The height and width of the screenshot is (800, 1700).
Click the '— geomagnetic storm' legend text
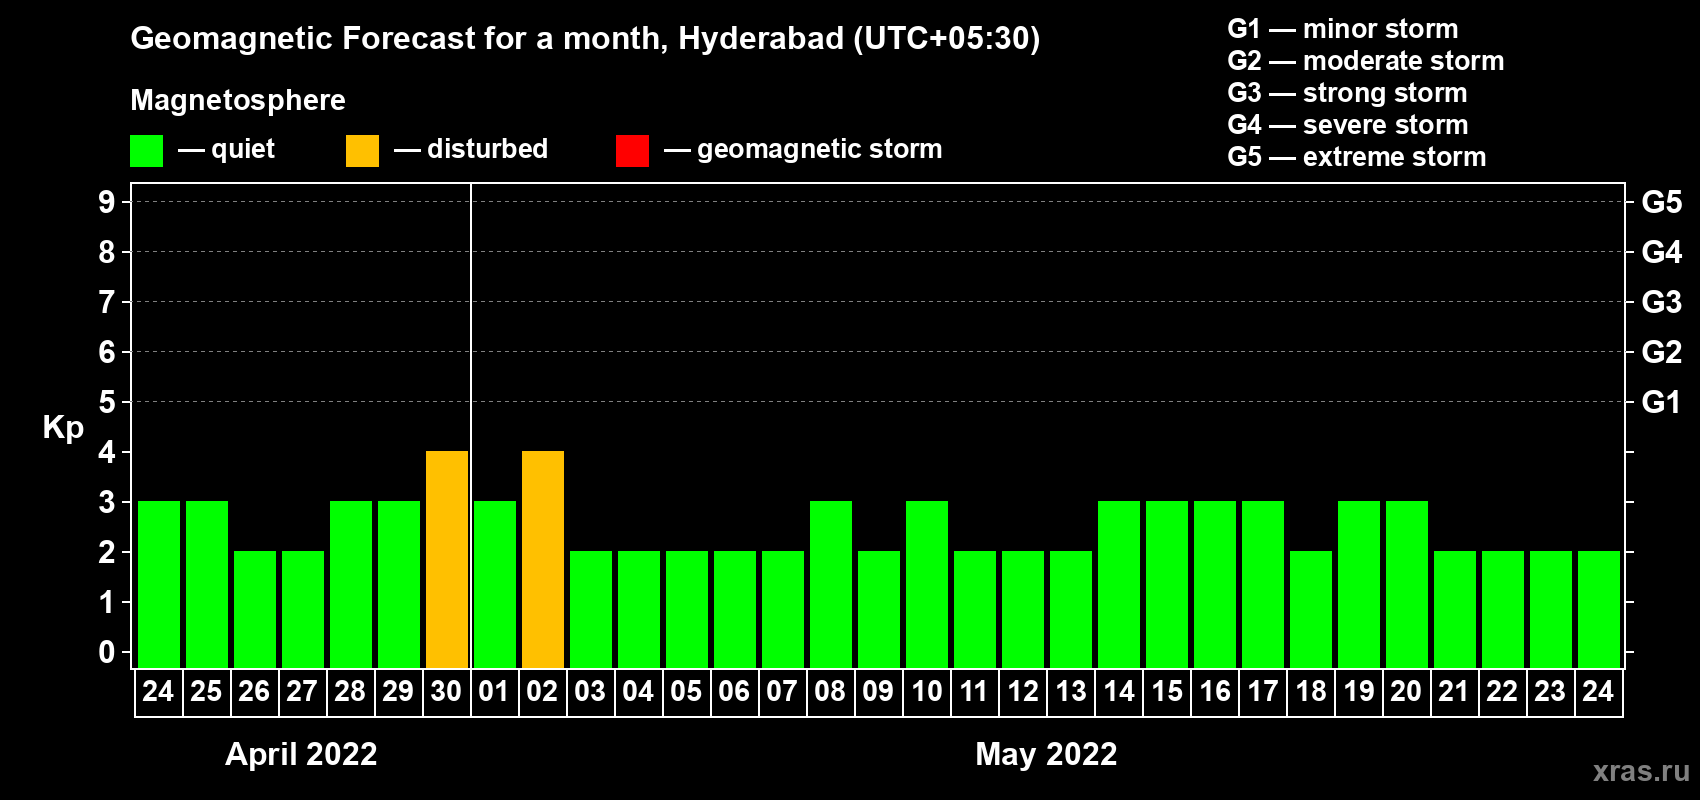(803, 150)
